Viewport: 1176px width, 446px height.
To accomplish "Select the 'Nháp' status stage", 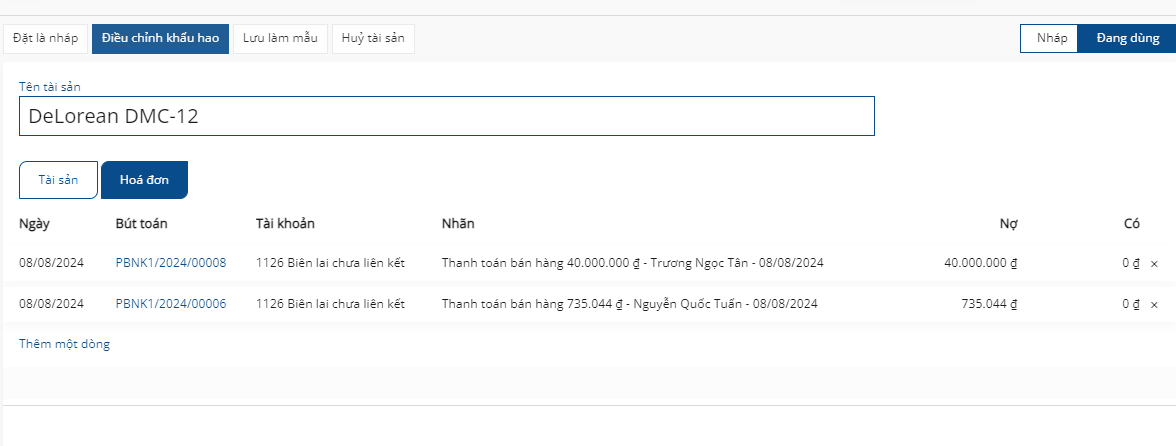I will pyautogui.click(x=1051, y=38).
